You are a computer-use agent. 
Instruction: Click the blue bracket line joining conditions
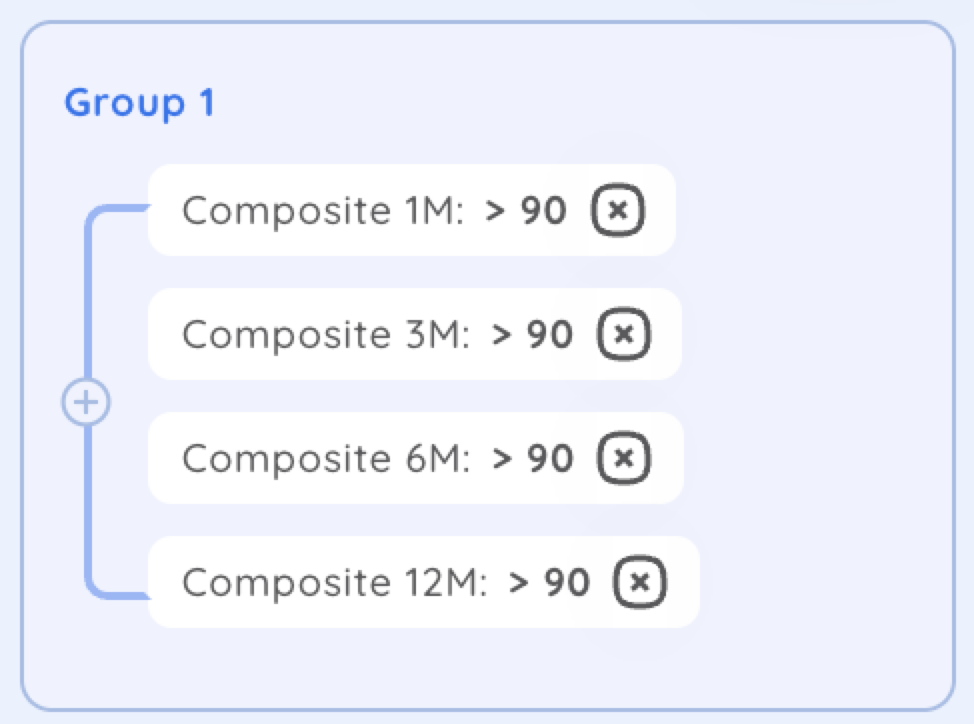click(88, 298)
